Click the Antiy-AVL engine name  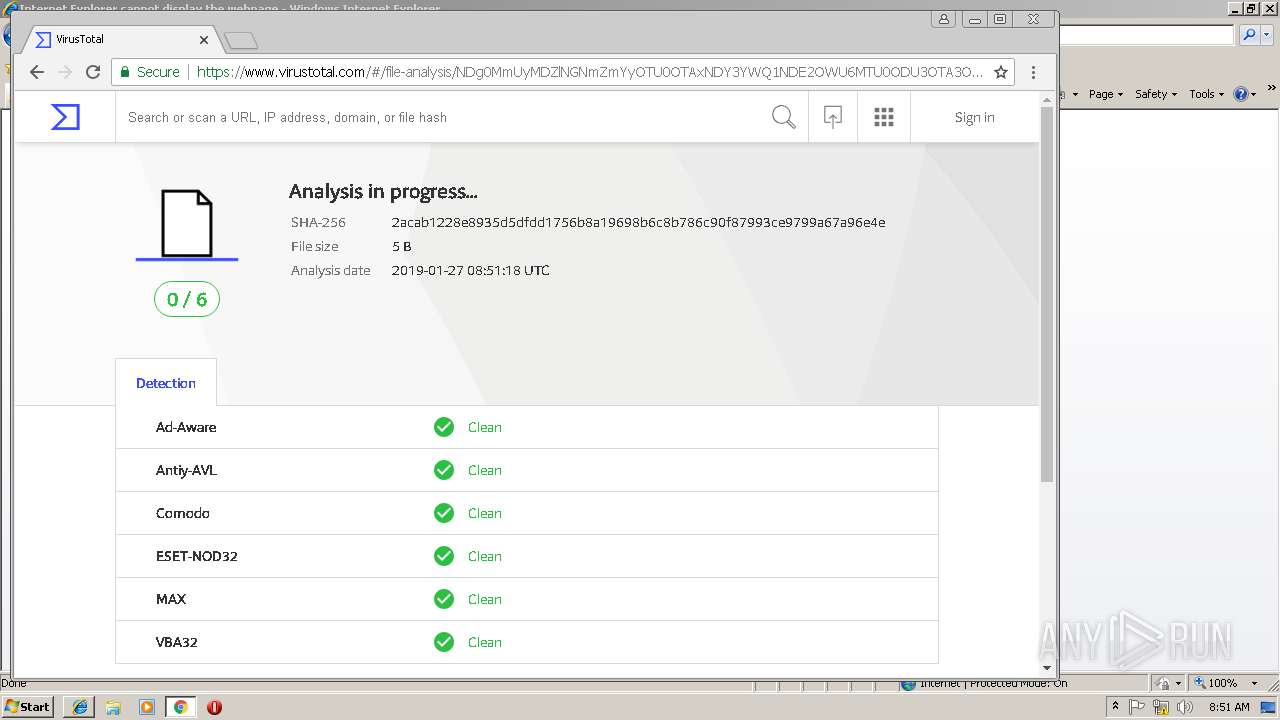[x=186, y=470]
